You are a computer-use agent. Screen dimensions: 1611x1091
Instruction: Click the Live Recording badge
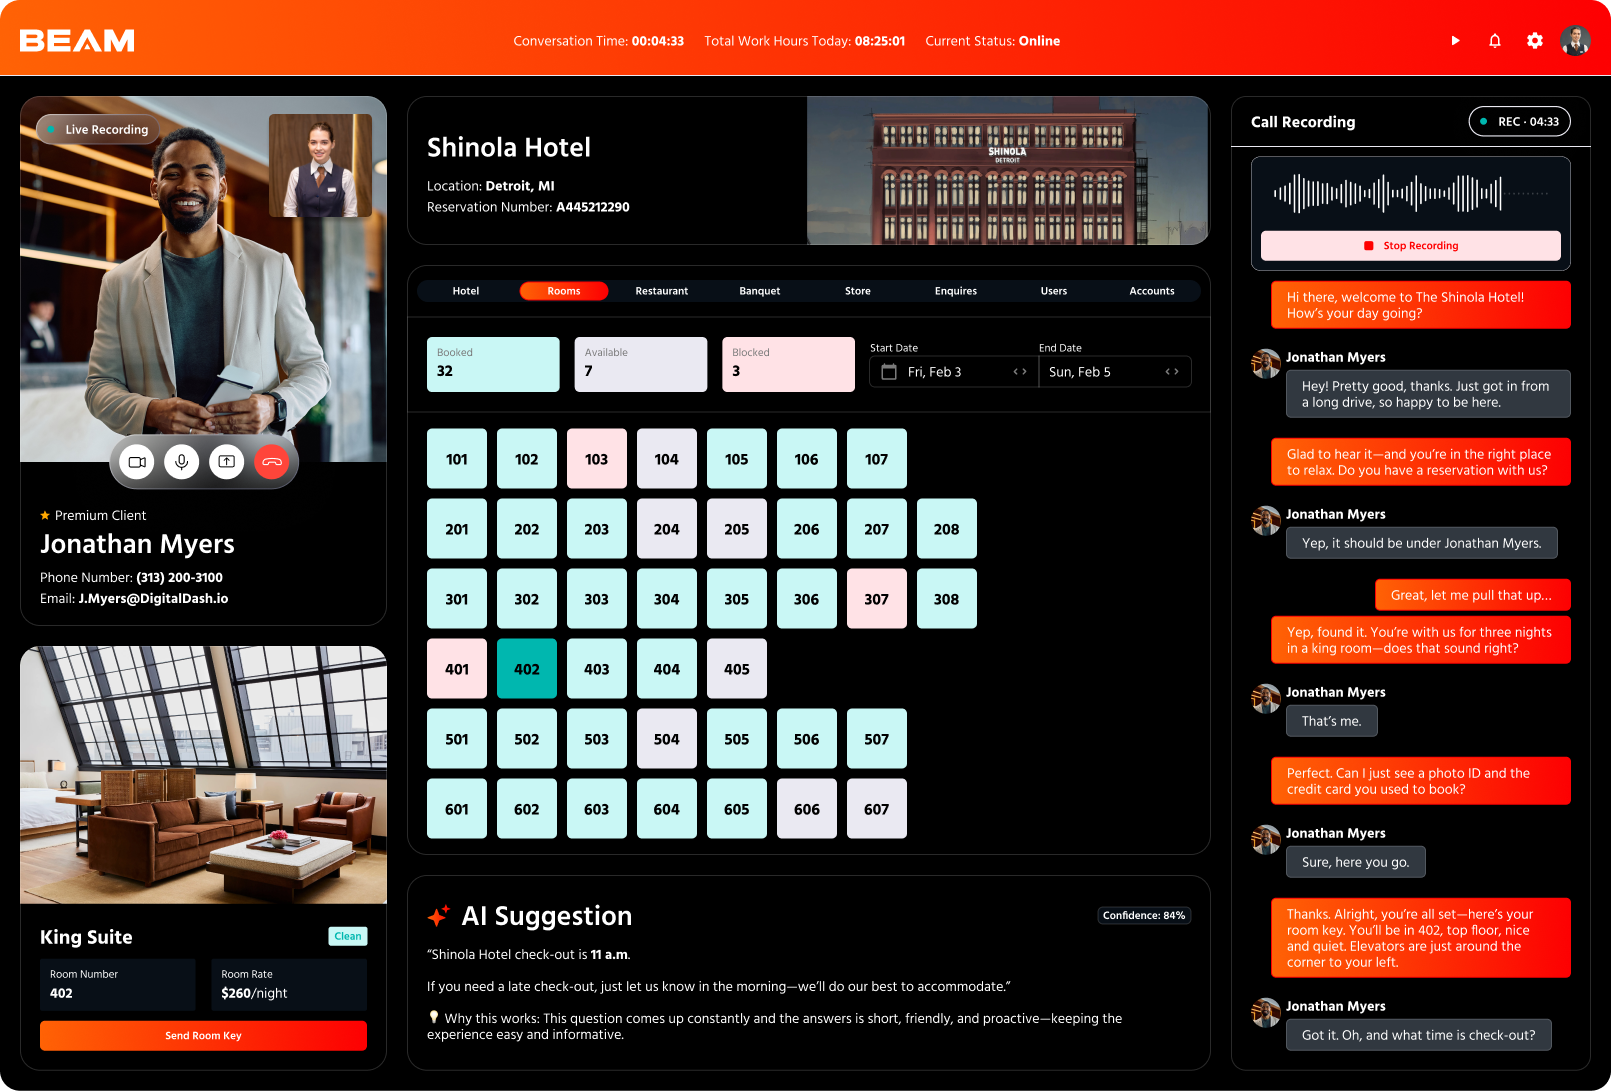pos(98,130)
